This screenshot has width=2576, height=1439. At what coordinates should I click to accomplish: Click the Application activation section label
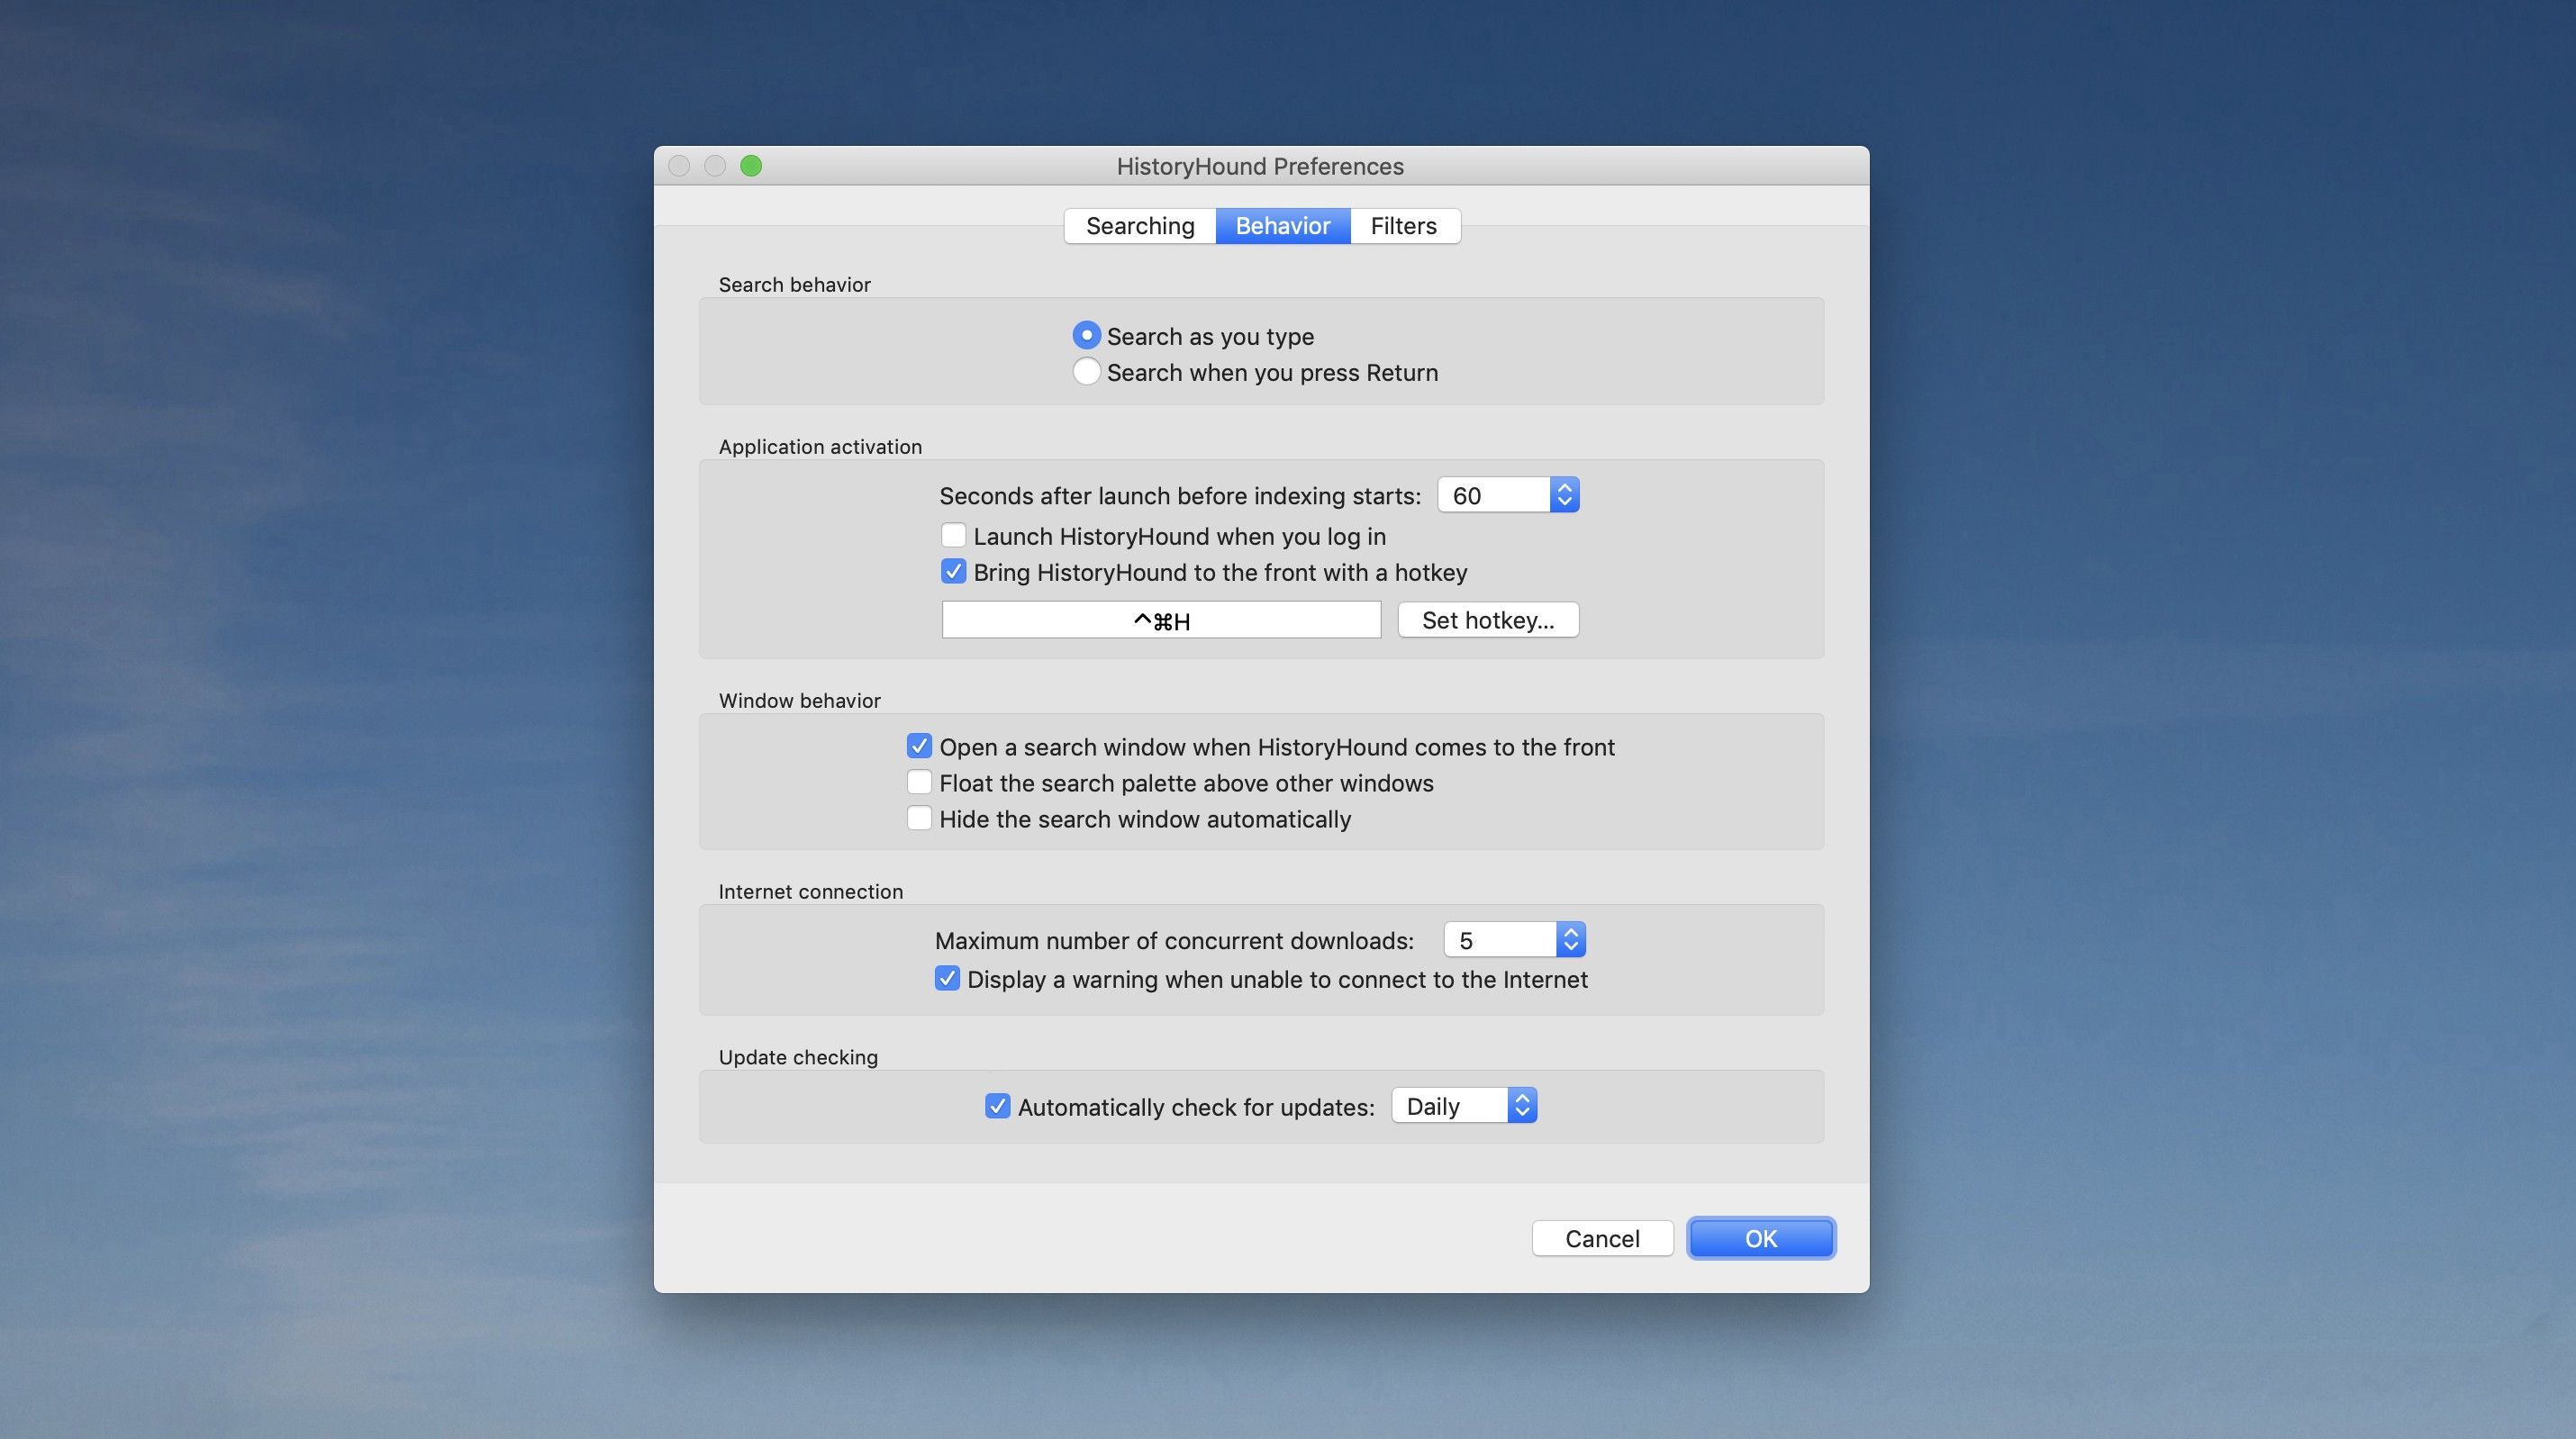[820, 447]
